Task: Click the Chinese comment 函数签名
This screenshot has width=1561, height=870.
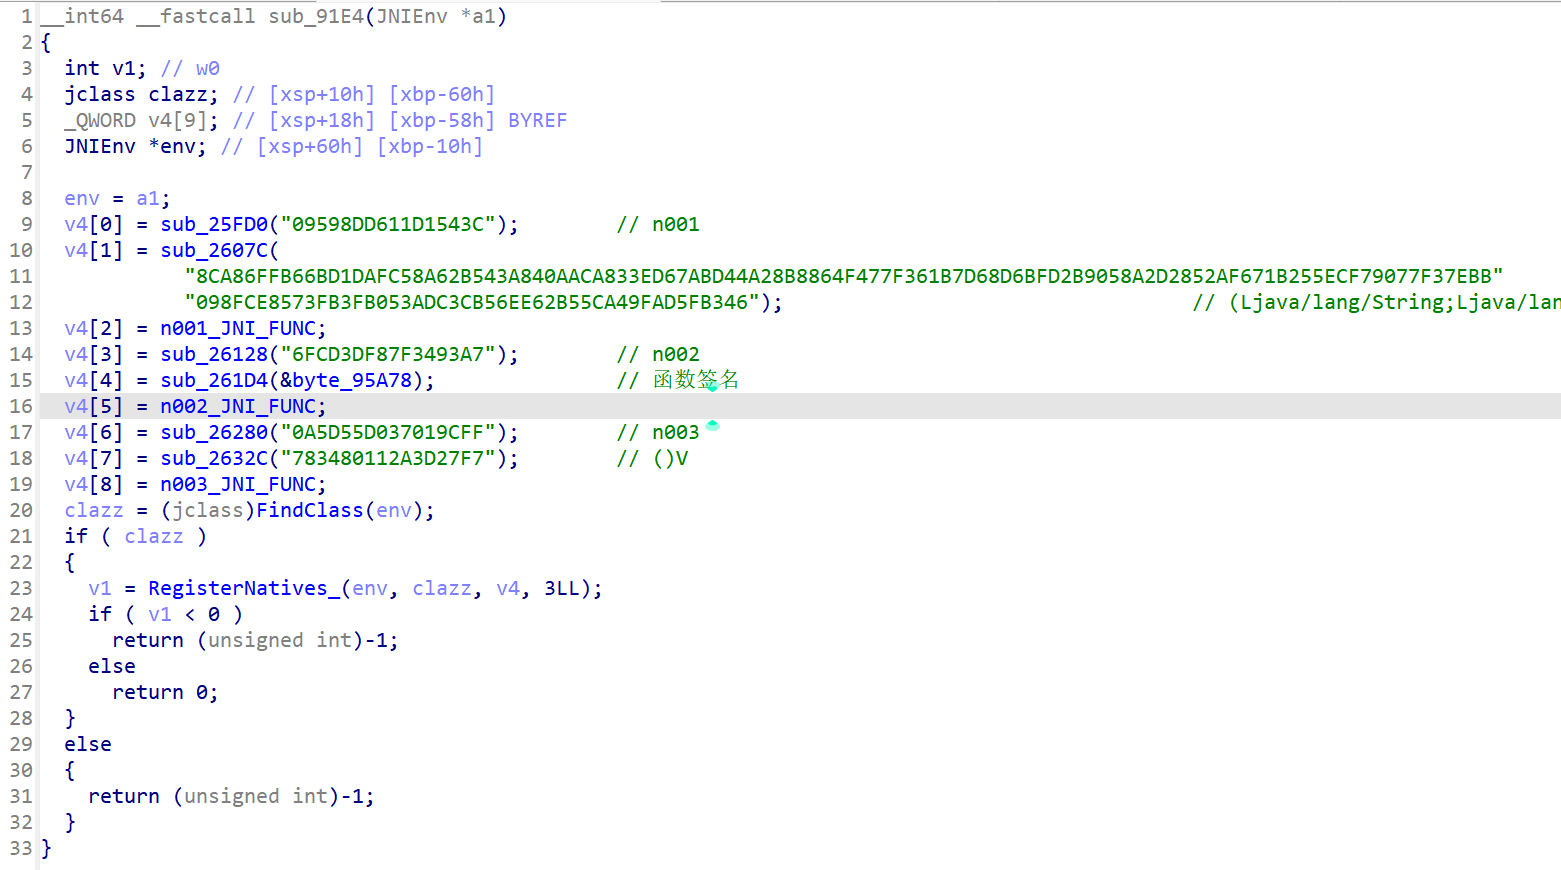Action: click(x=696, y=380)
